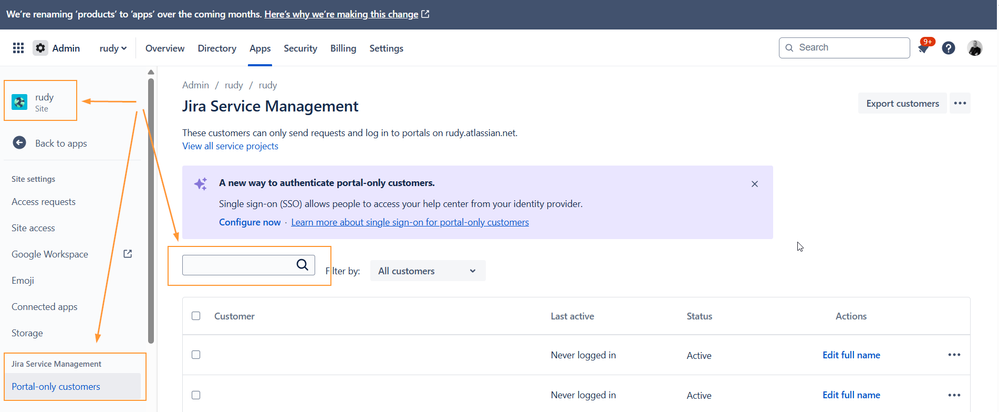
Task: Click the magnifier icon in customer search
Action: tap(303, 265)
